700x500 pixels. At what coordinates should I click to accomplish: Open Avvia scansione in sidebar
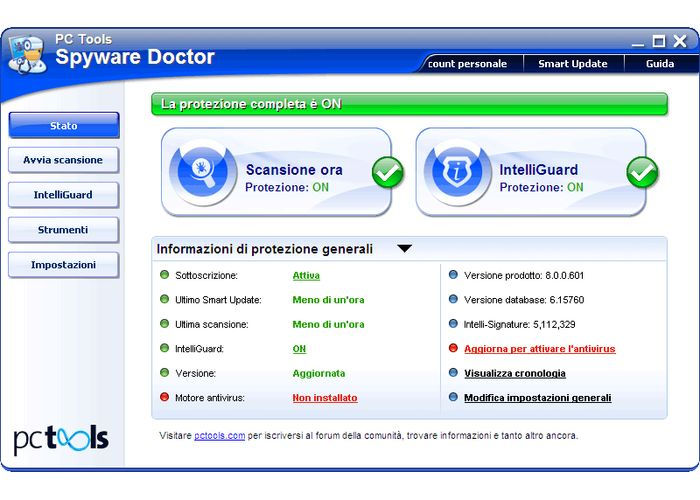pyautogui.click(x=63, y=160)
